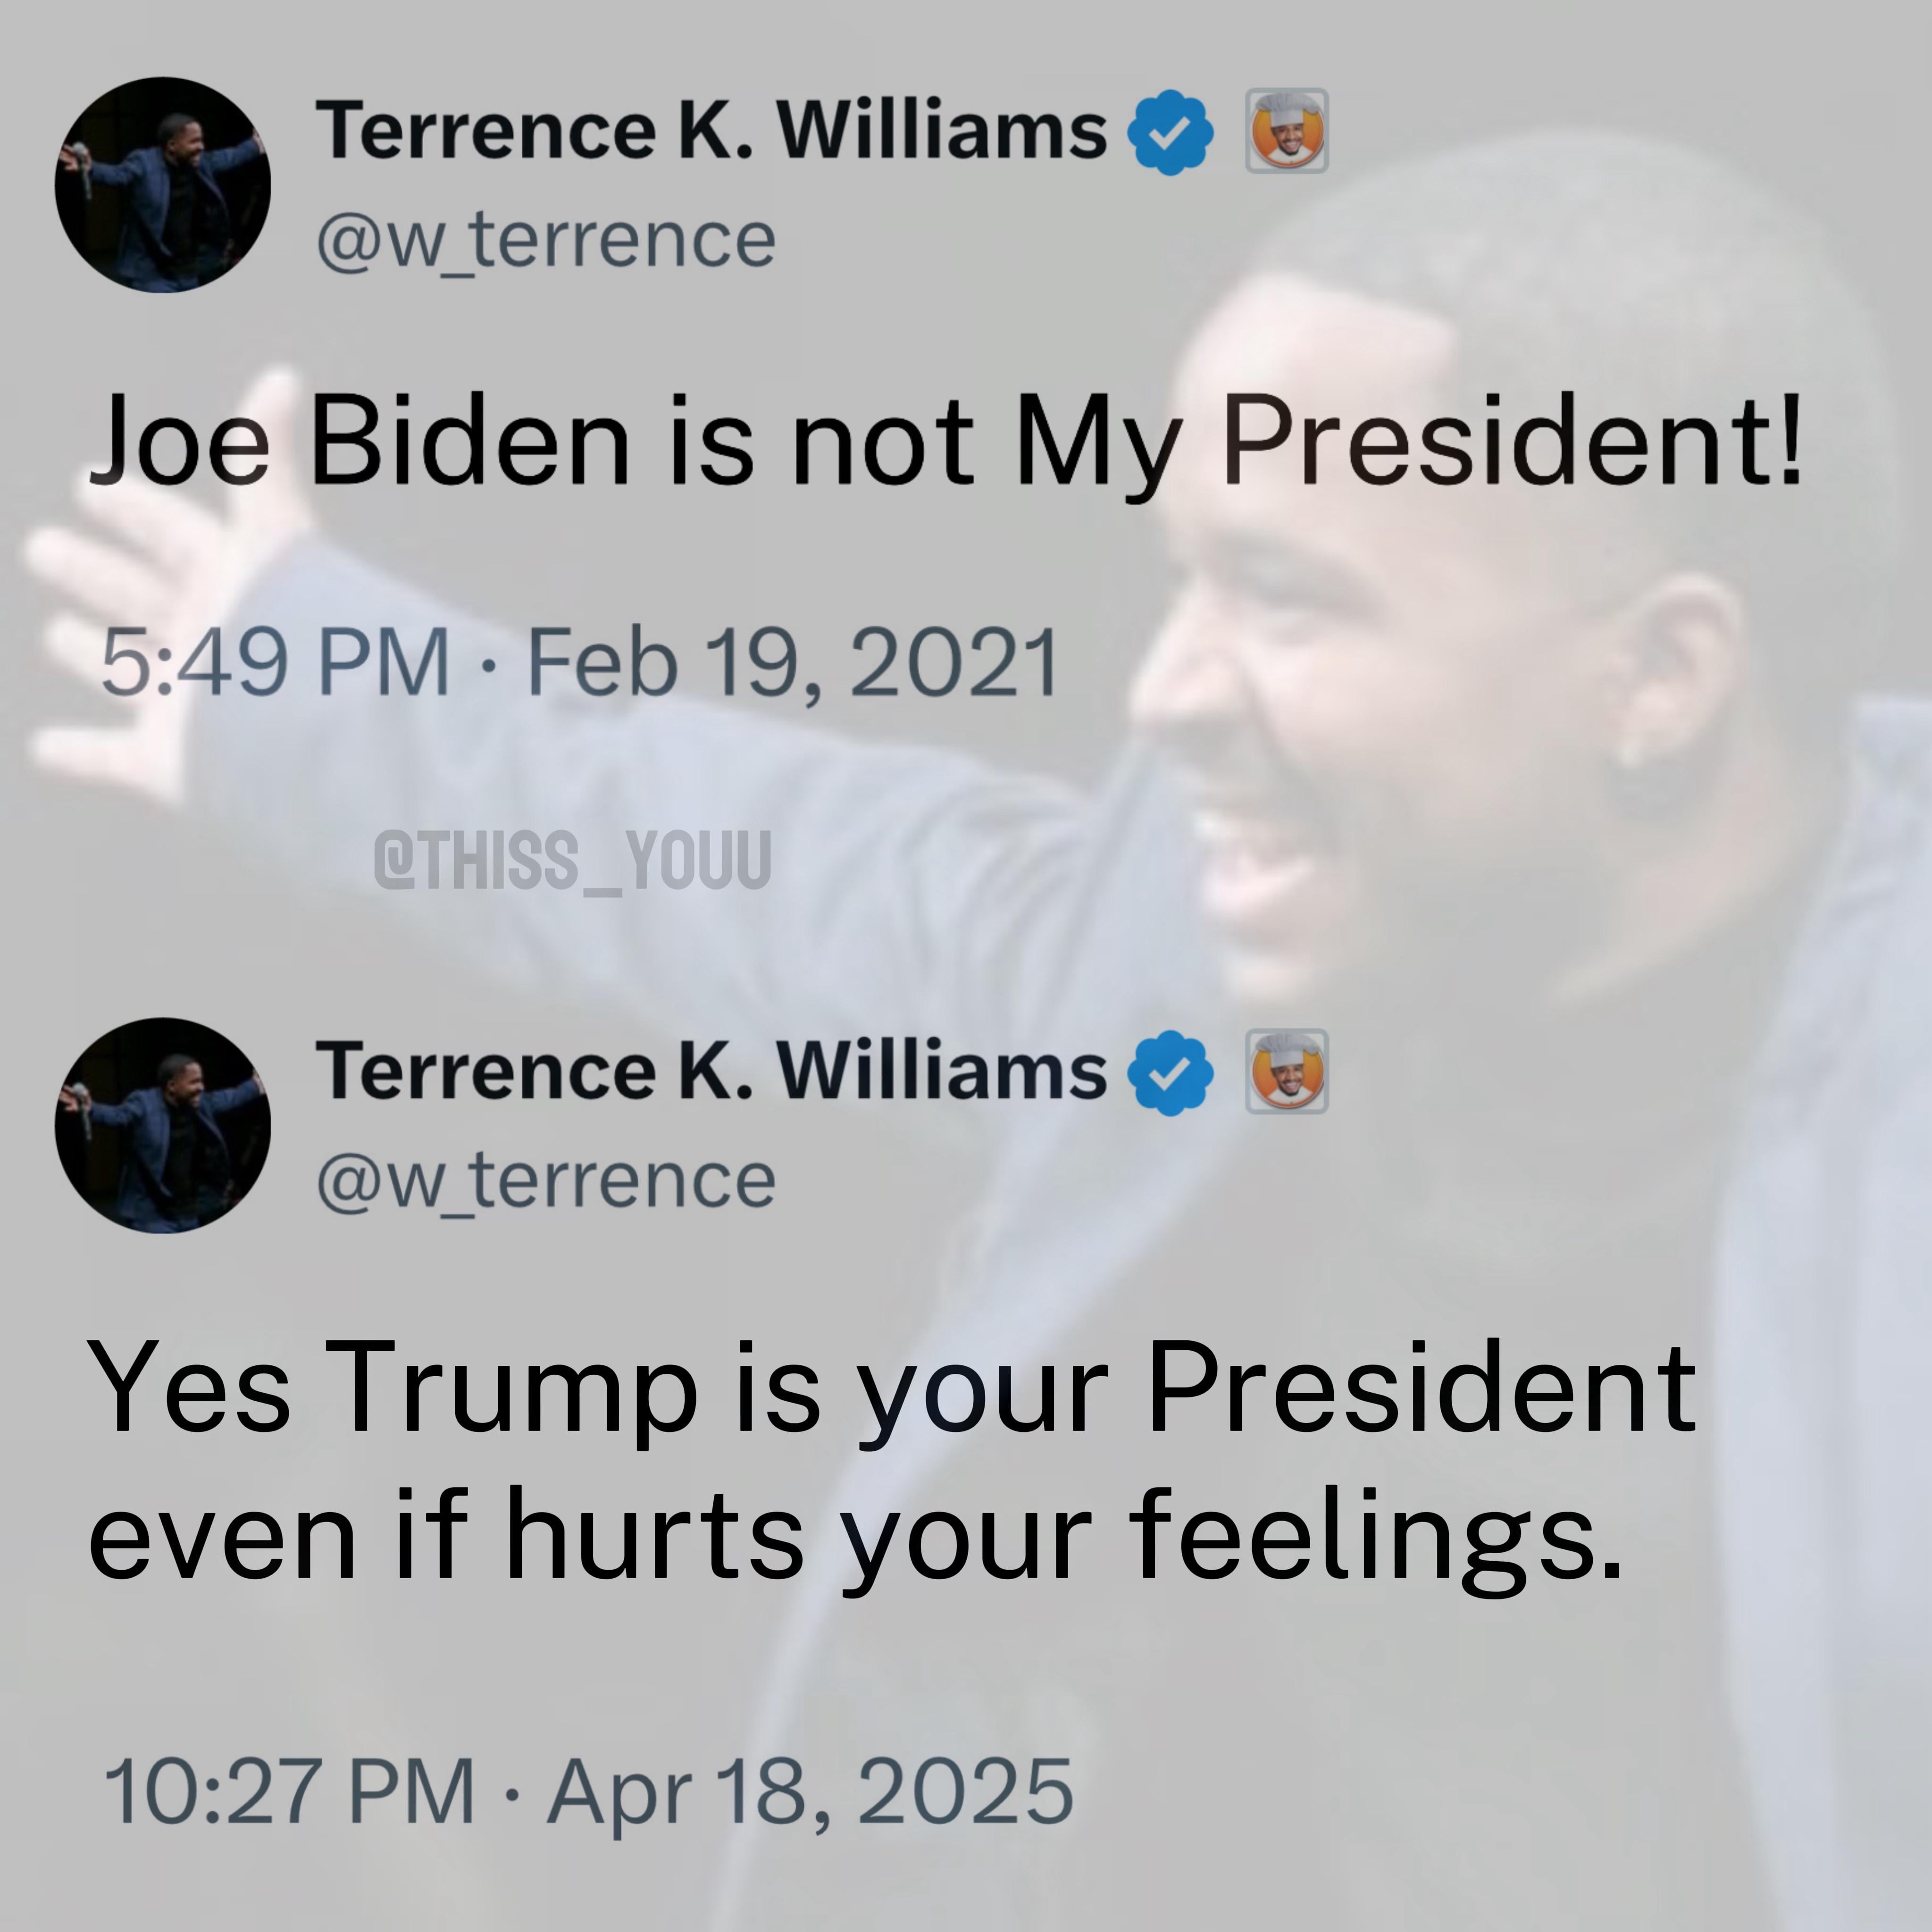The image size is (1932, 1932).
Task: Click the first tweet's profile avatar
Action: pyautogui.click(x=163, y=185)
